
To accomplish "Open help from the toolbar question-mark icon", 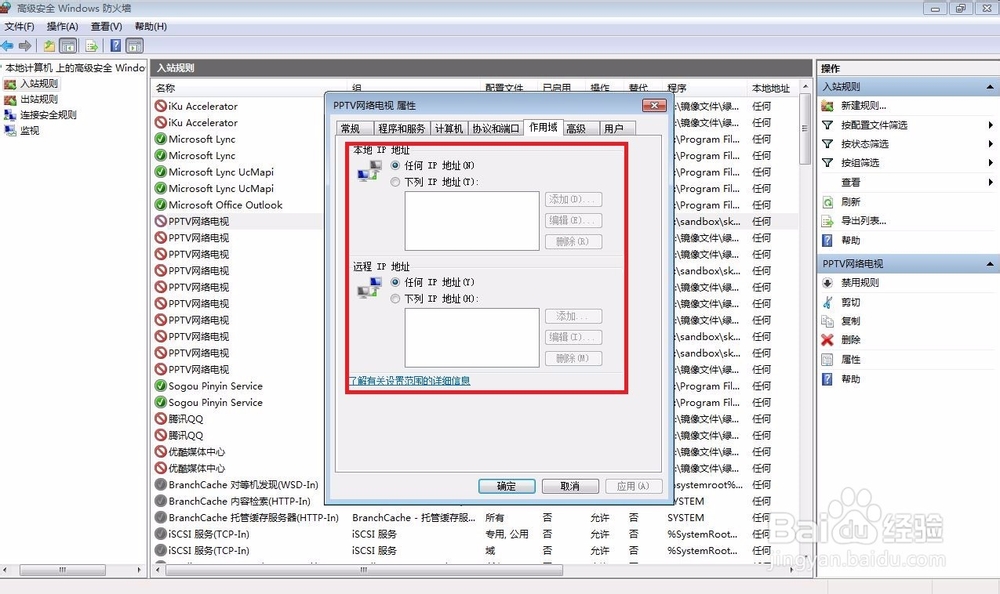I will click(115, 46).
